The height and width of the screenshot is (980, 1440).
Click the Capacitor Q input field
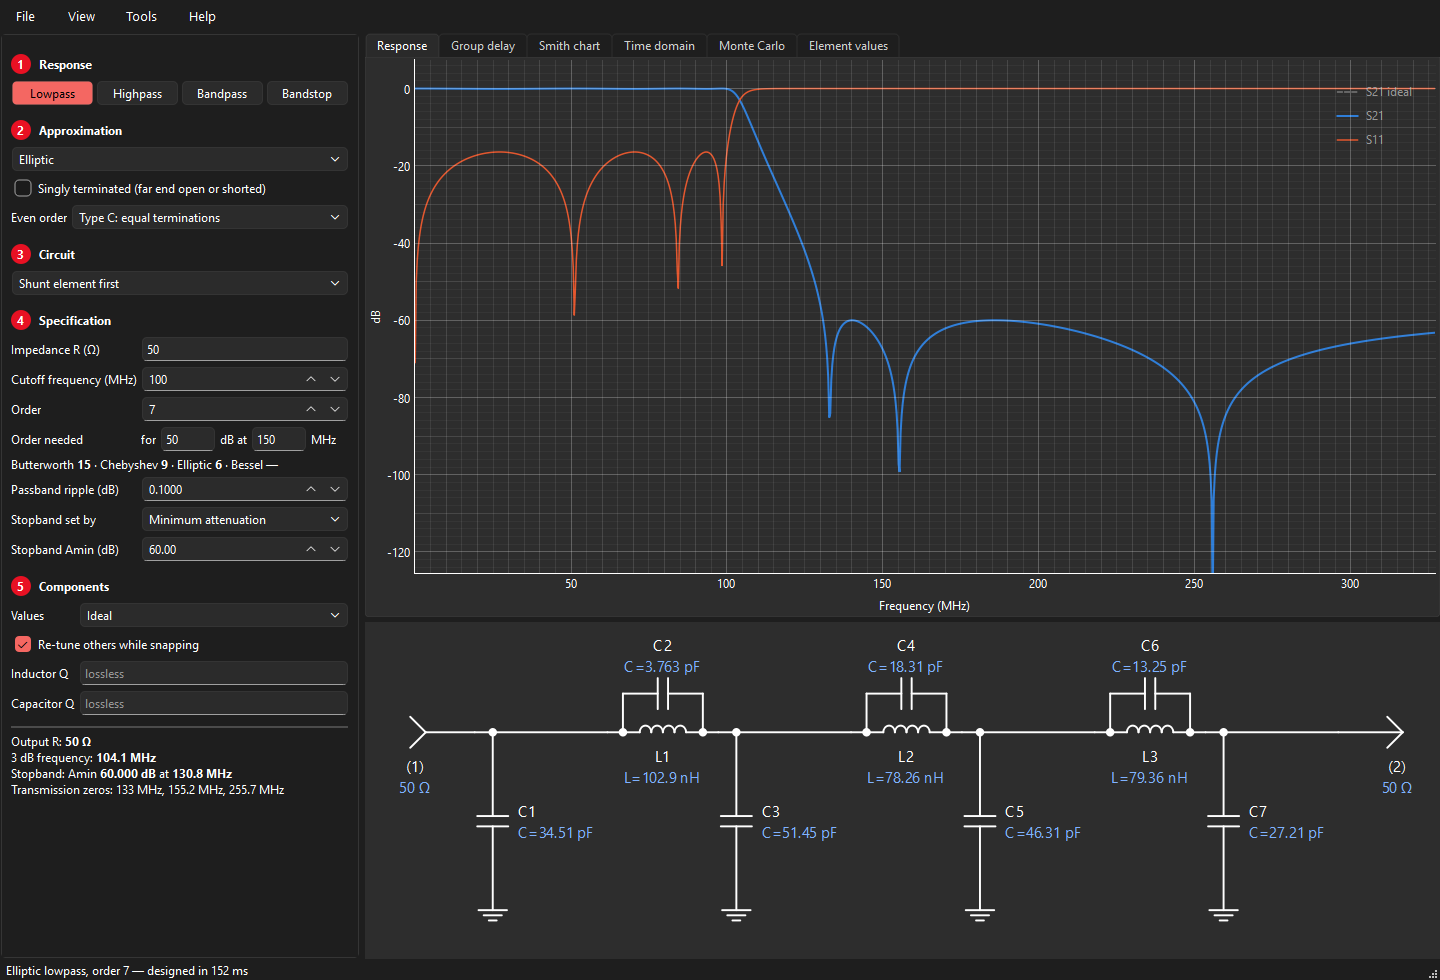214,703
